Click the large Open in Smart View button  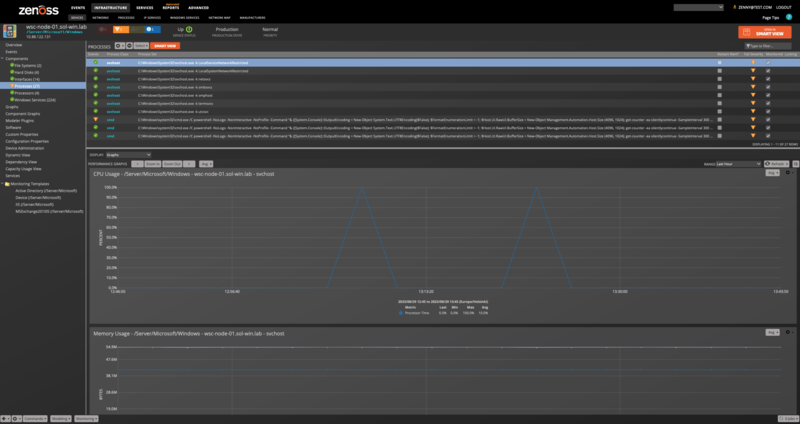click(765, 32)
